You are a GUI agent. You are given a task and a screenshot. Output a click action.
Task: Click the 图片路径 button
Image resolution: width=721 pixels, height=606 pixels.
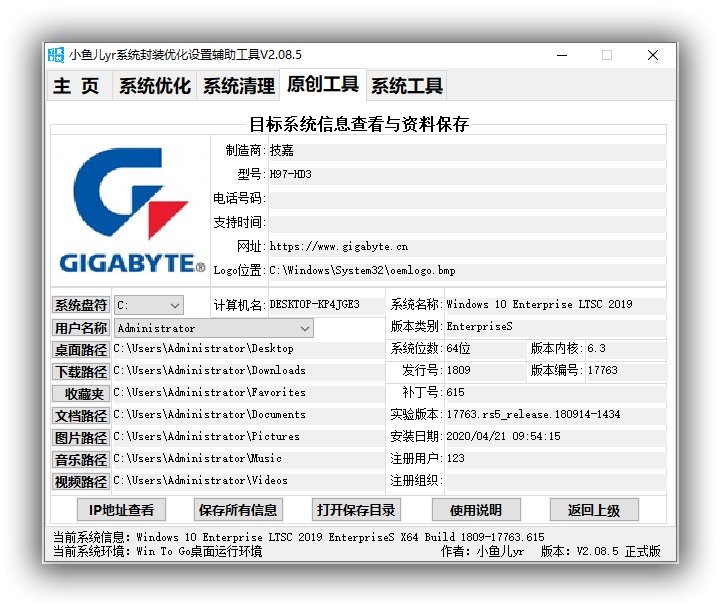point(80,438)
